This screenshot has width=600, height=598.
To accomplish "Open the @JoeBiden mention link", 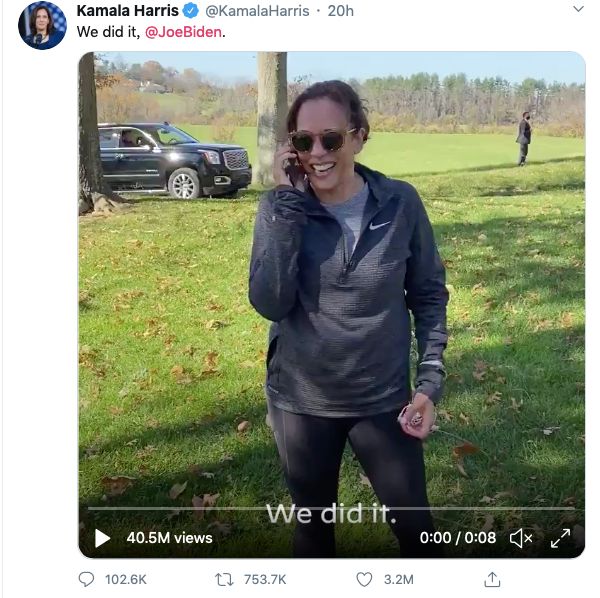I will coord(184,32).
